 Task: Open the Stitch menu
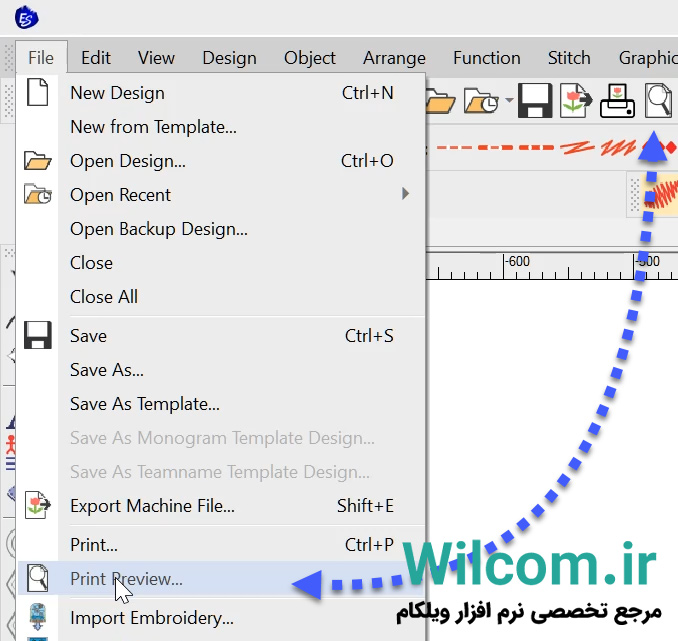[x=569, y=58]
